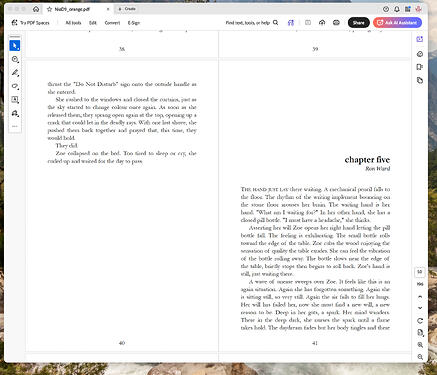437x375 pixels.
Task: Go to the Home icon tab
Action: tap(36, 9)
